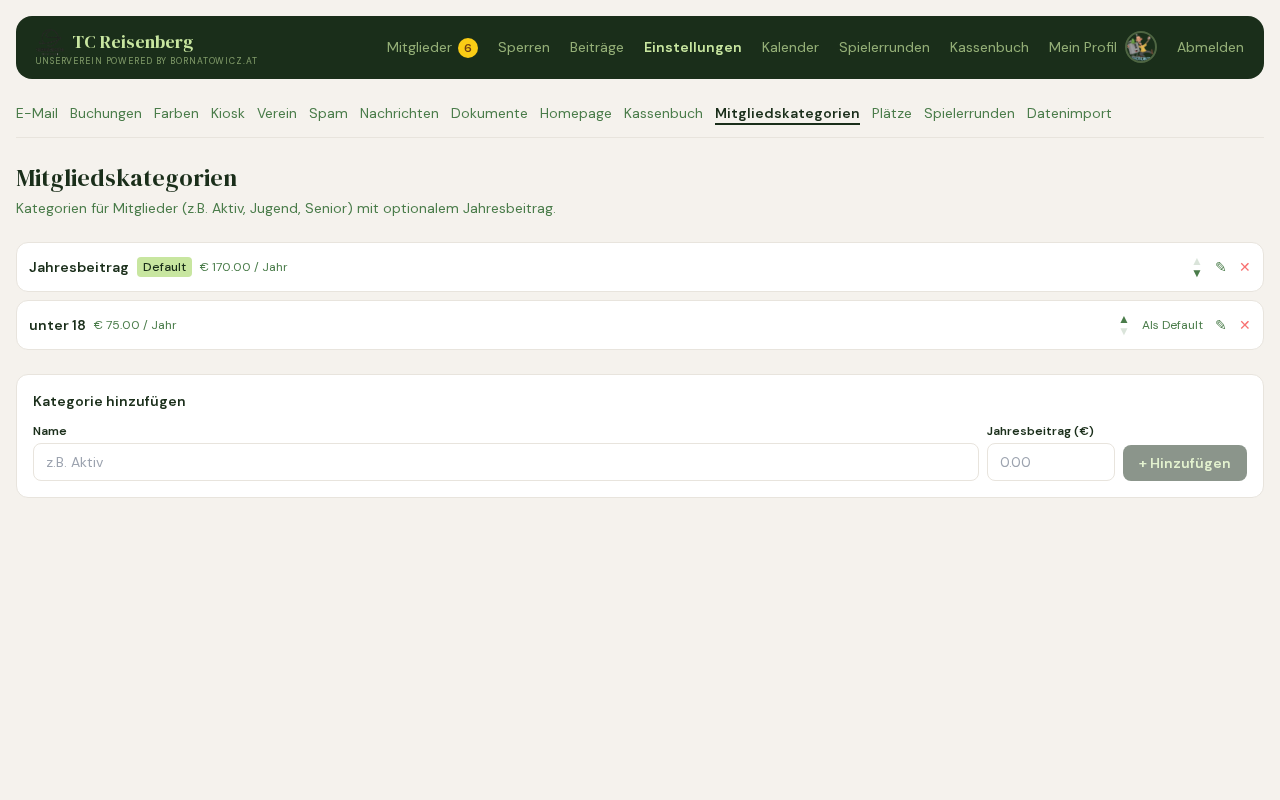Image resolution: width=1280 pixels, height=800 pixels.
Task: Open the Dokumente settings tab
Action: [489, 113]
